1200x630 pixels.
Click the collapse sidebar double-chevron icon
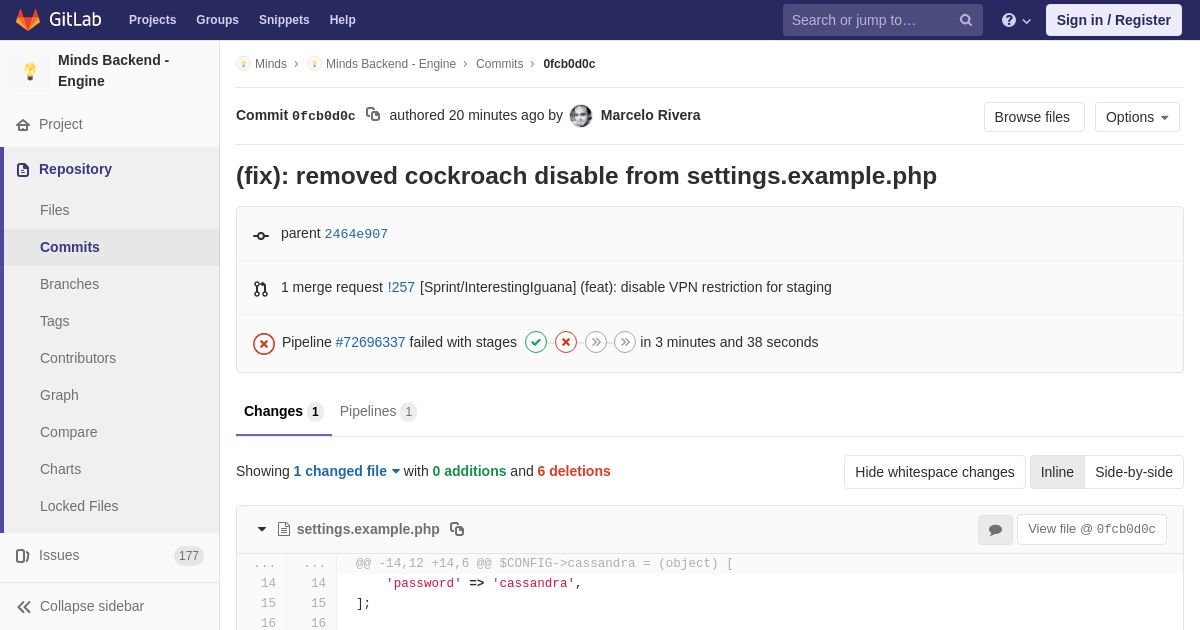pos(24,607)
